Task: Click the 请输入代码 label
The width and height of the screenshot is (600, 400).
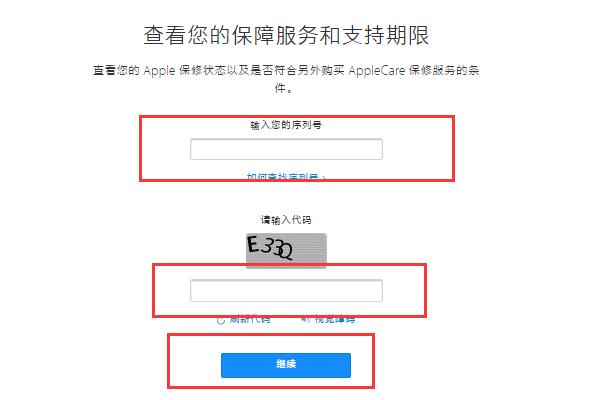Action: click(286, 220)
